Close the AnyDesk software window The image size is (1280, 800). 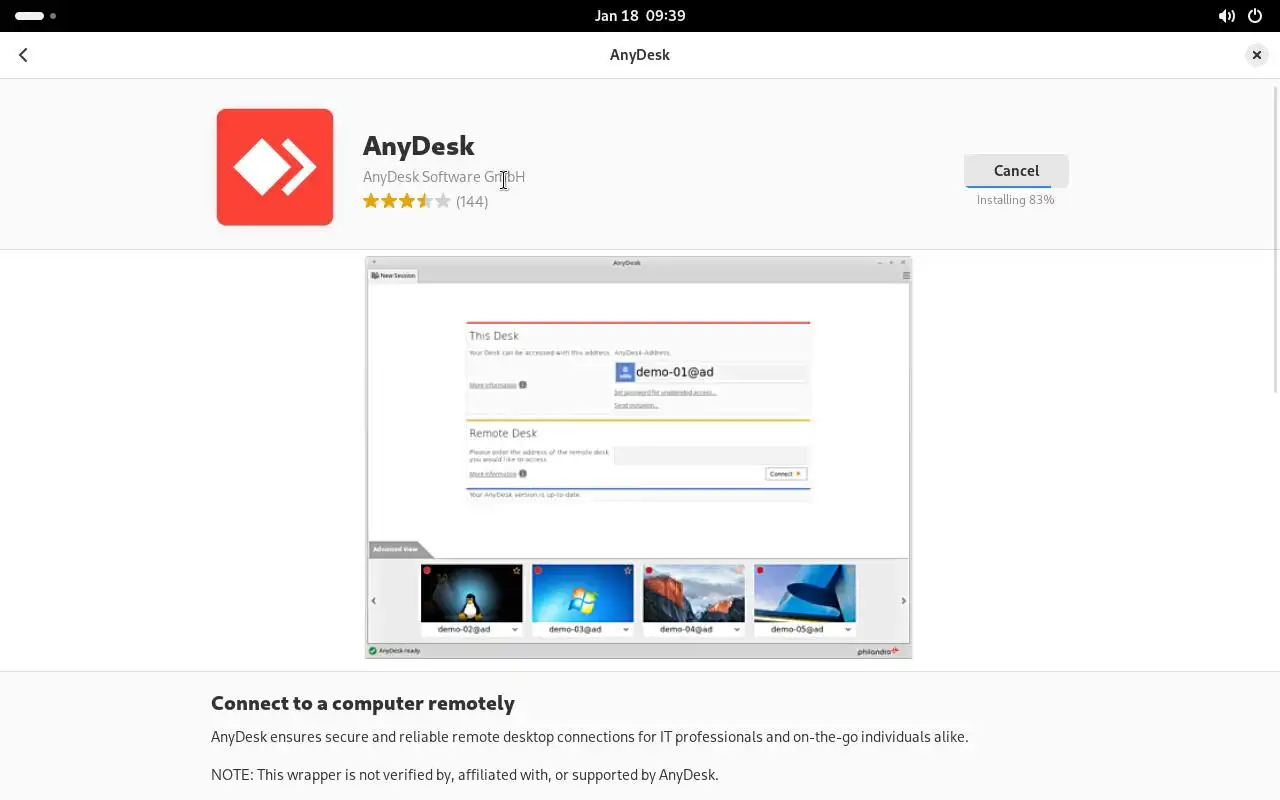click(1257, 55)
